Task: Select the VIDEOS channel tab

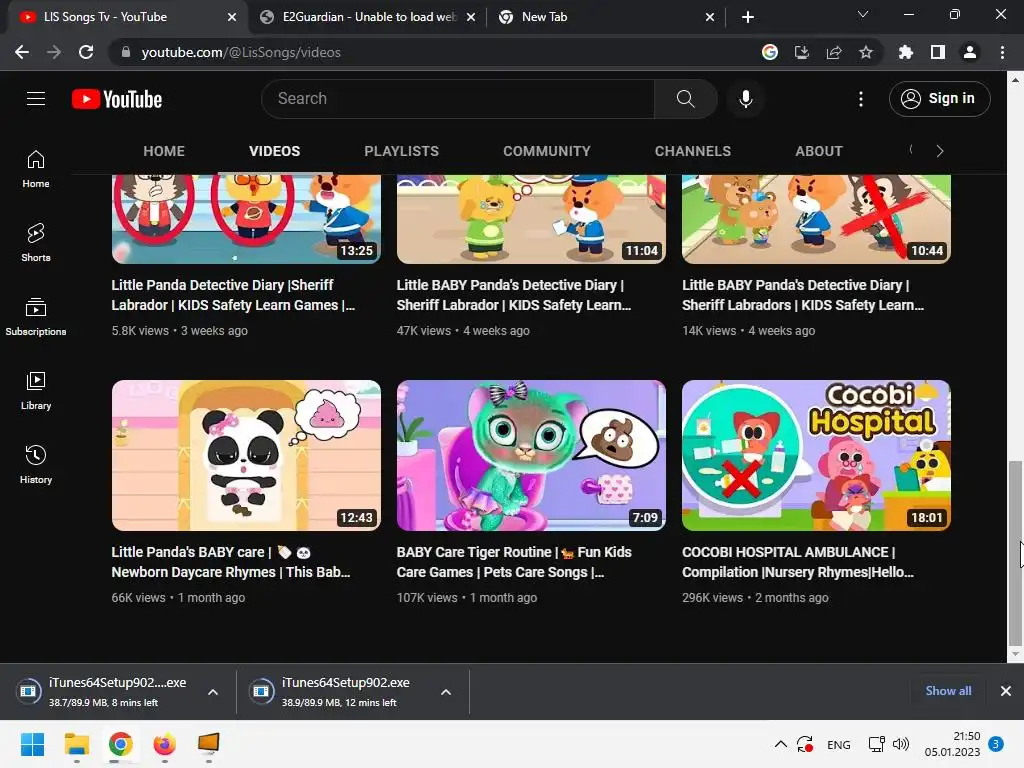Action: [274, 151]
